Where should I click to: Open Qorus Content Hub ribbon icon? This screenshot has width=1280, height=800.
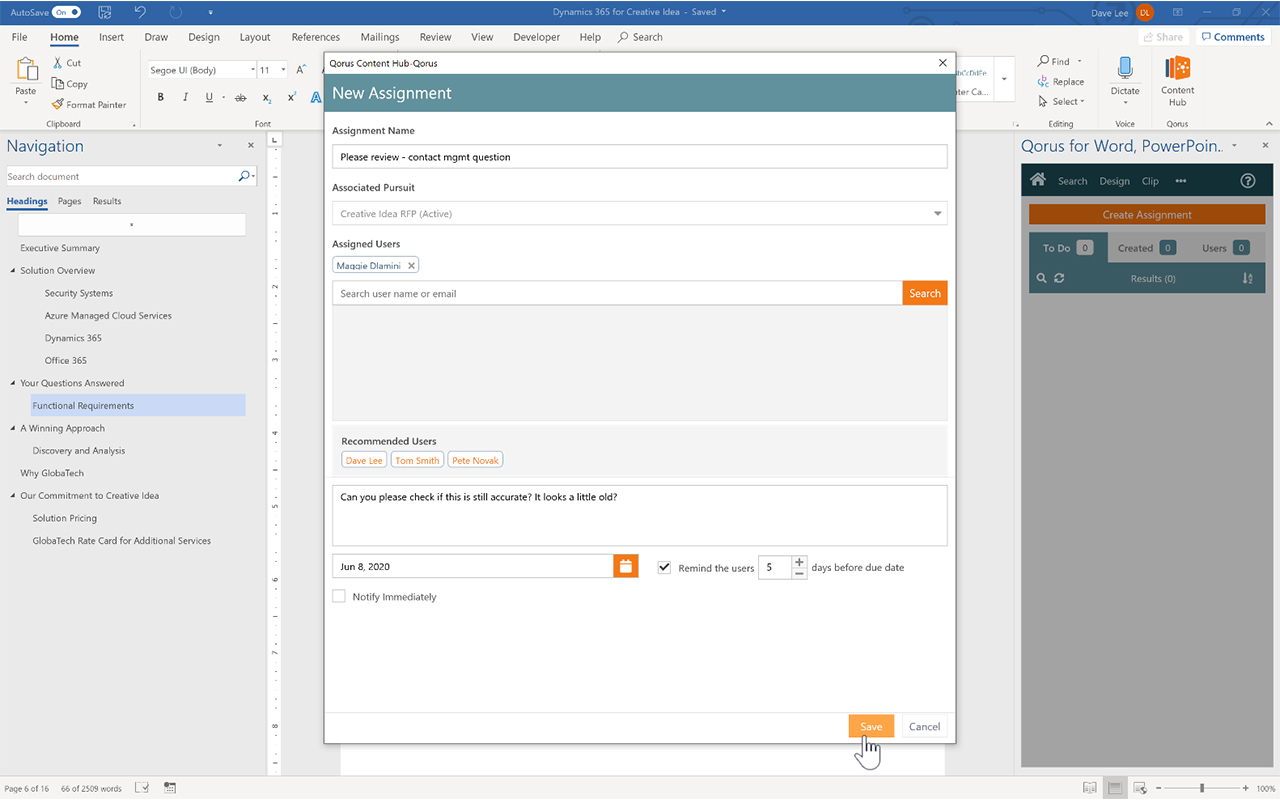tap(1177, 68)
